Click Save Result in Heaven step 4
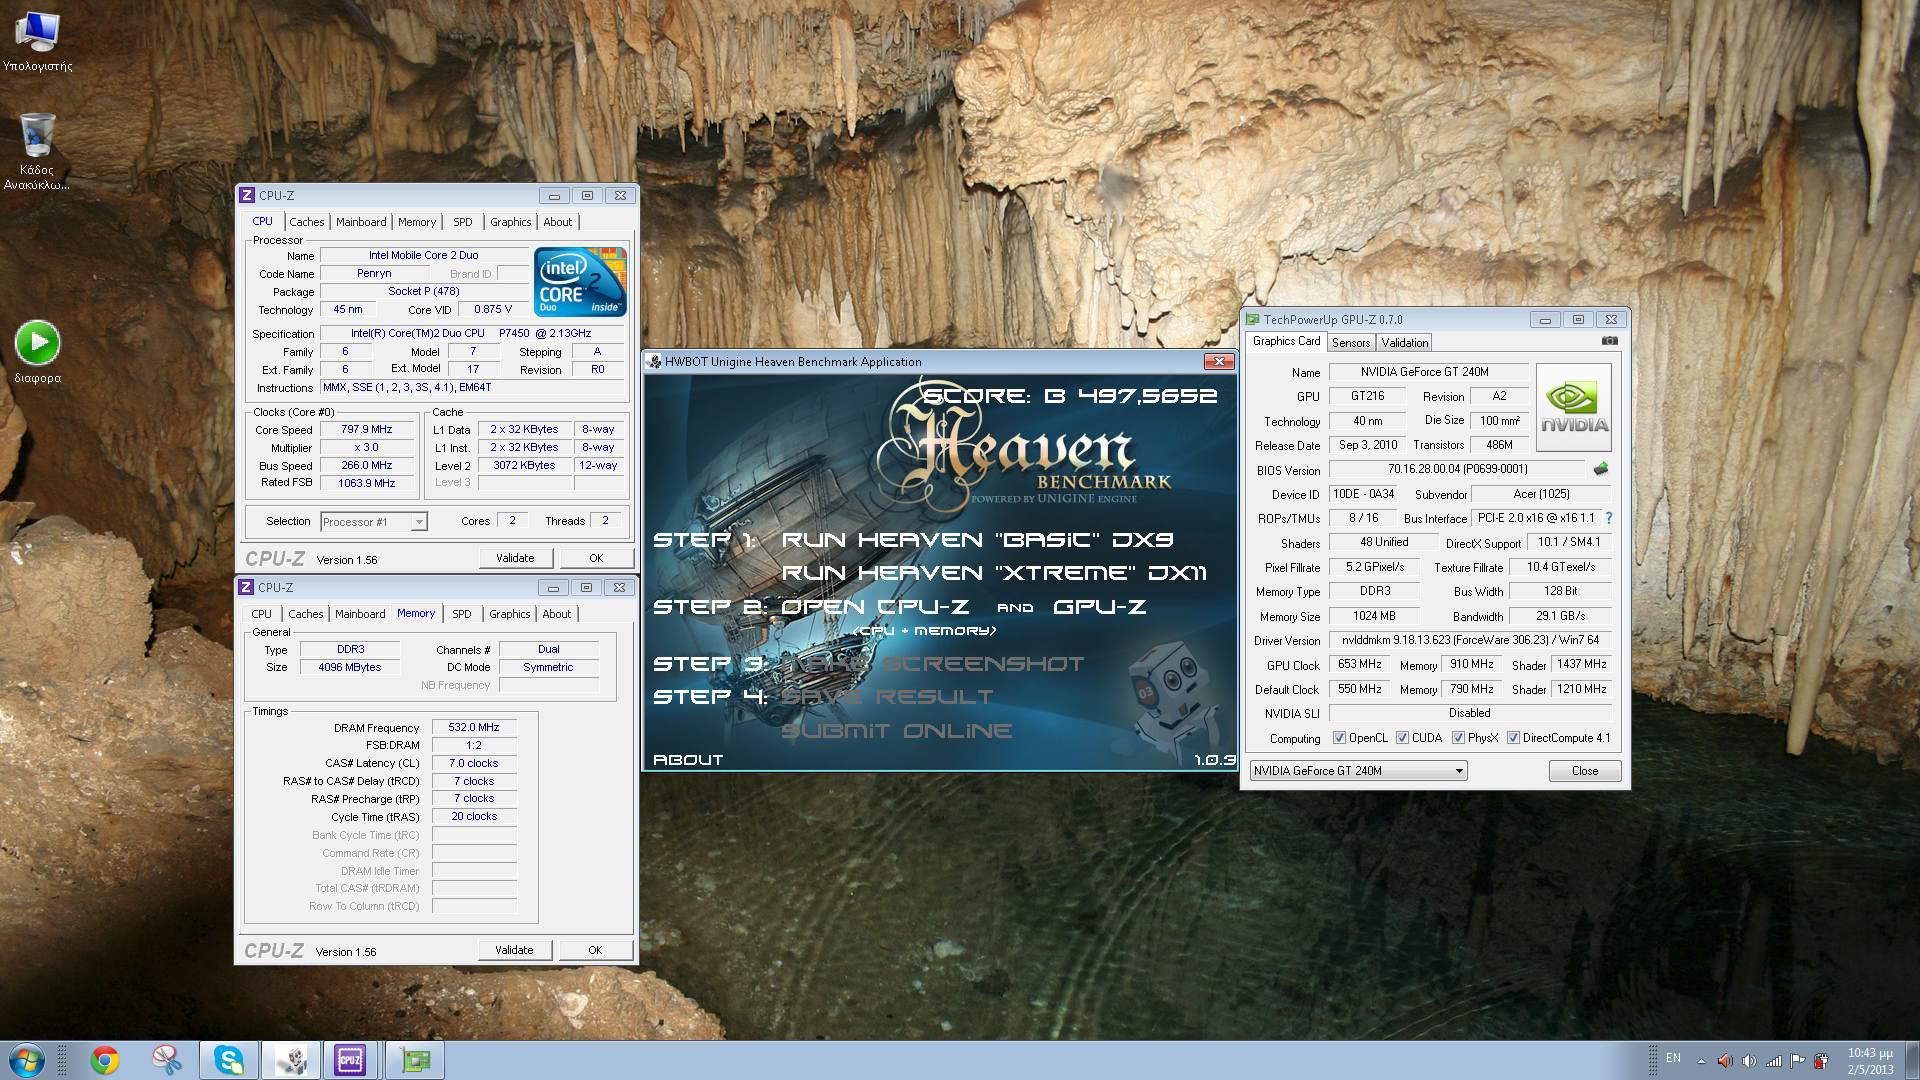 pos(887,697)
